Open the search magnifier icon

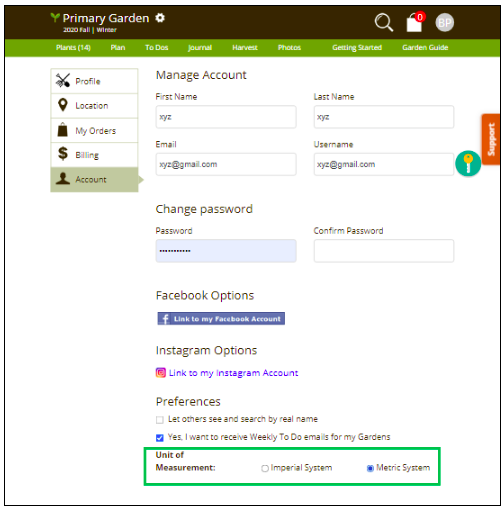point(384,23)
